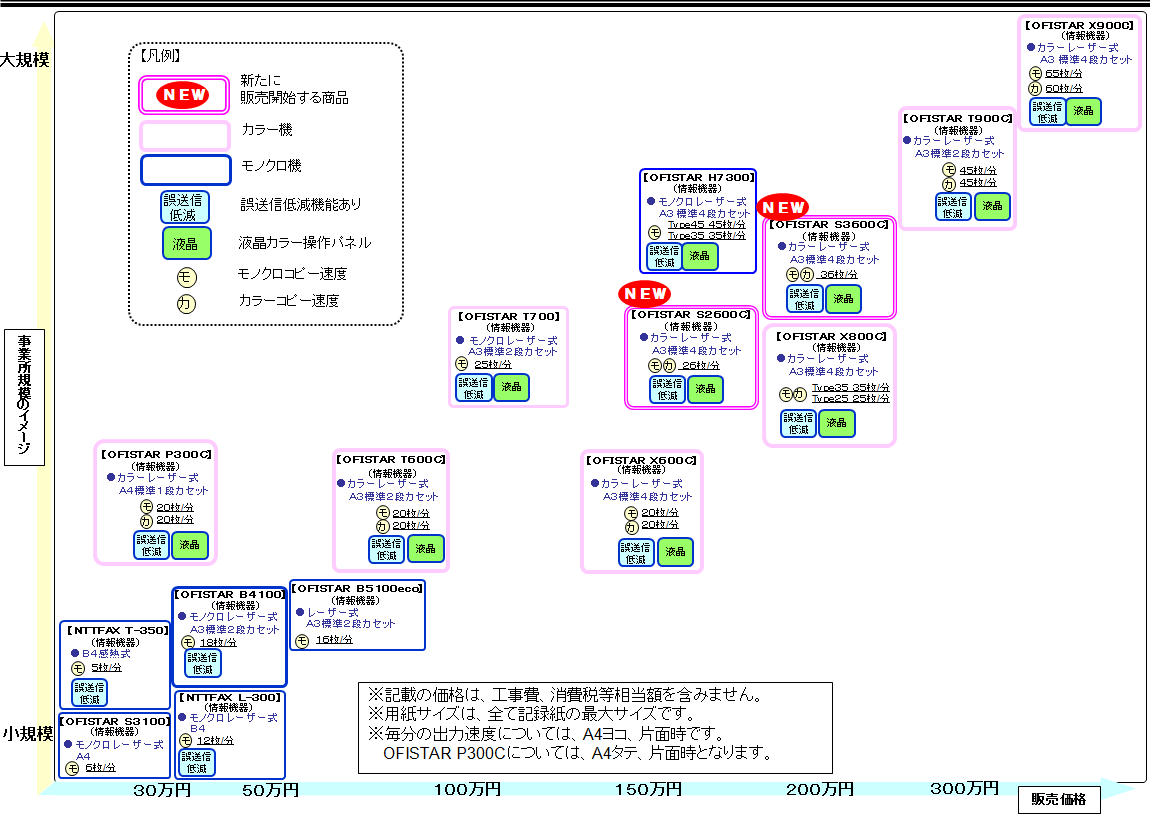1150x814 pixels.
Task: Select the OFISTAR P300C product title
Action: click(x=156, y=455)
